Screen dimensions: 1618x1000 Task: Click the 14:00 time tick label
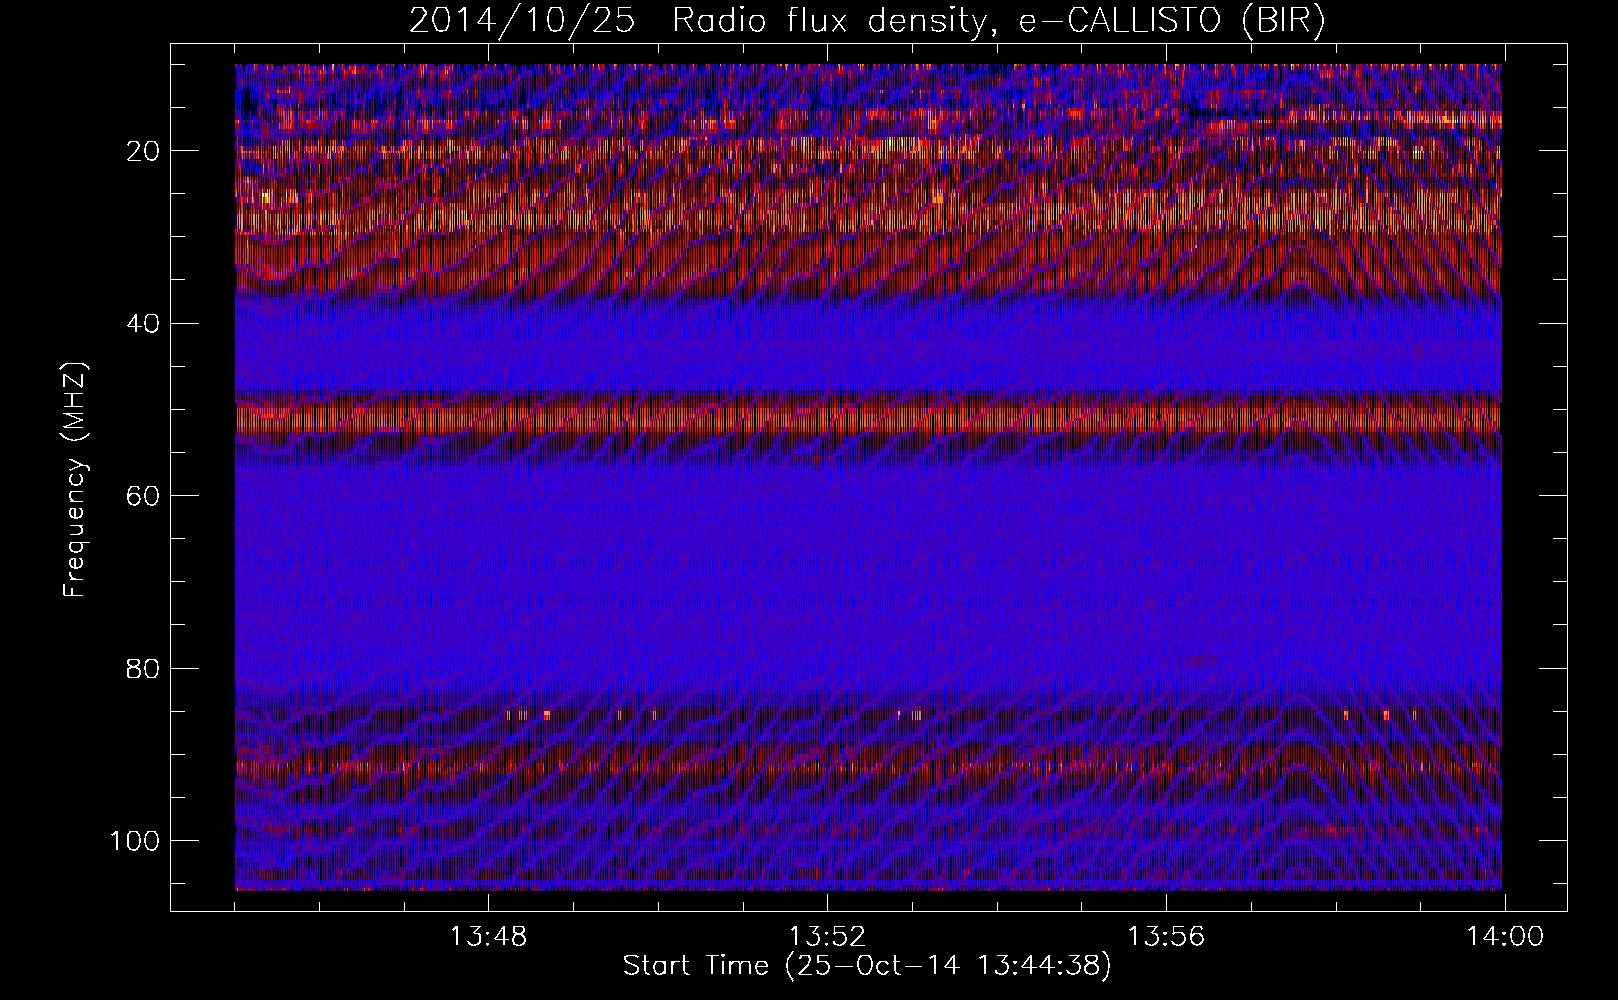click(1505, 937)
